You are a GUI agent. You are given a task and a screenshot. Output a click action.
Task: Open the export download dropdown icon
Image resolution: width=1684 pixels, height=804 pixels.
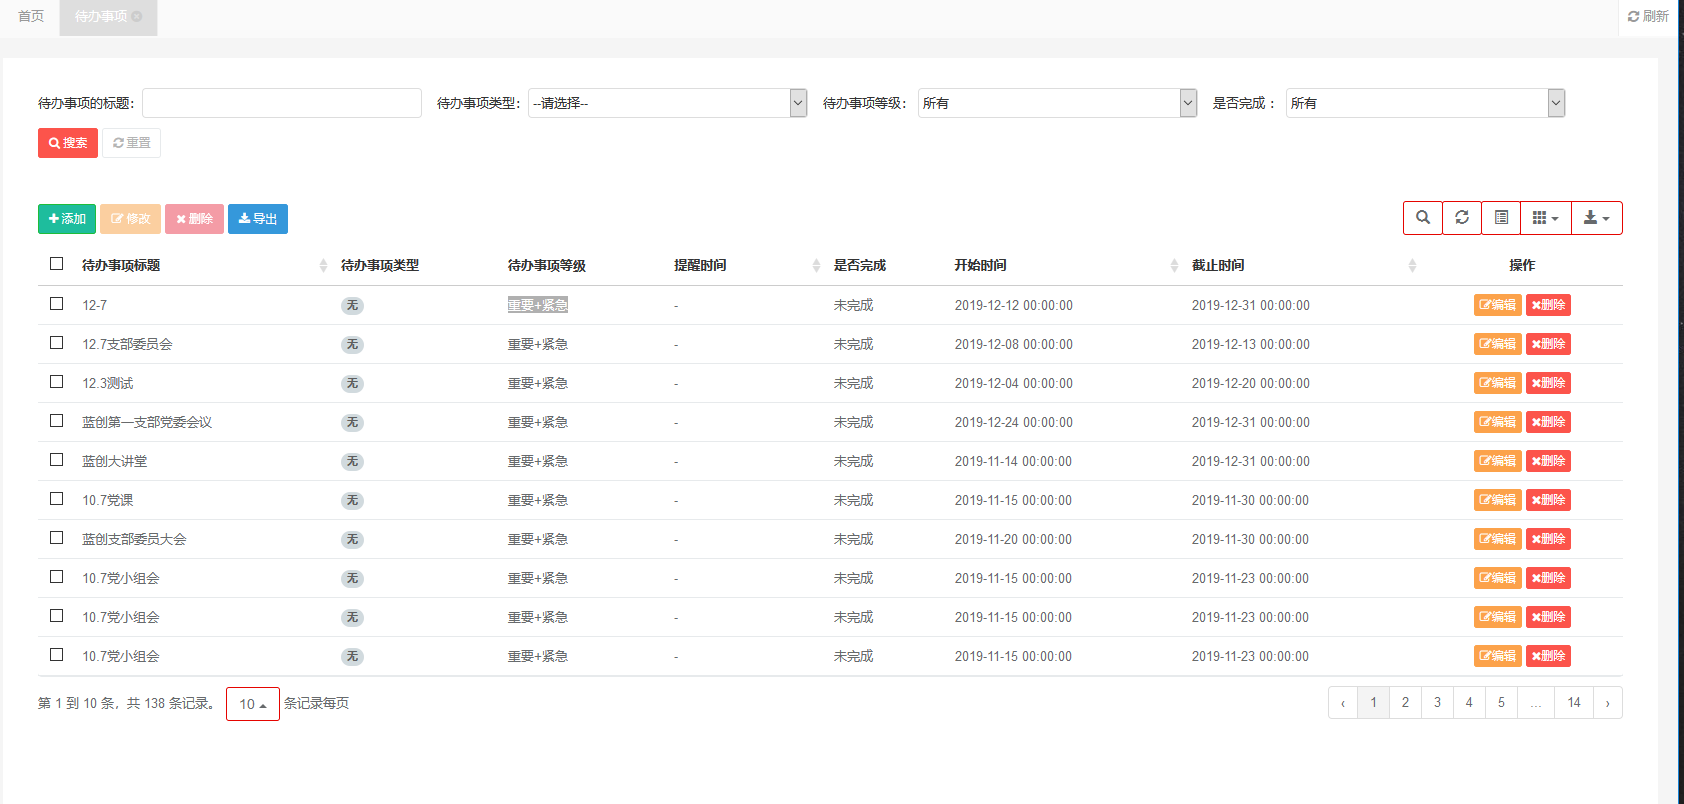click(x=1597, y=218)
